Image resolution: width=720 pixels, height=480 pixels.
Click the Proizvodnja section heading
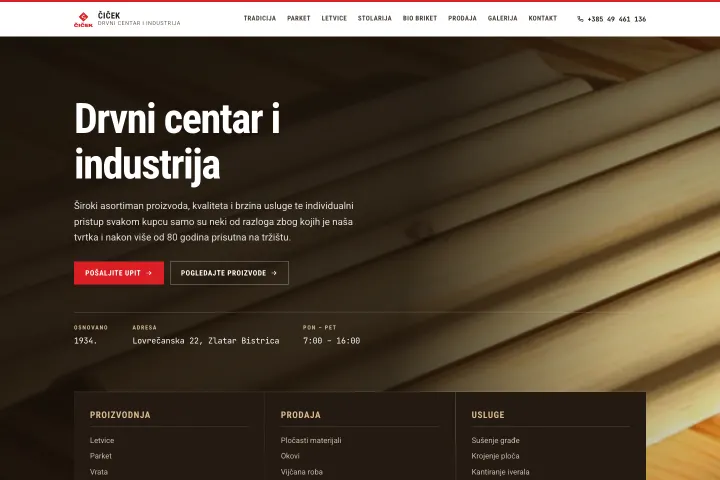tap(120, 415)
